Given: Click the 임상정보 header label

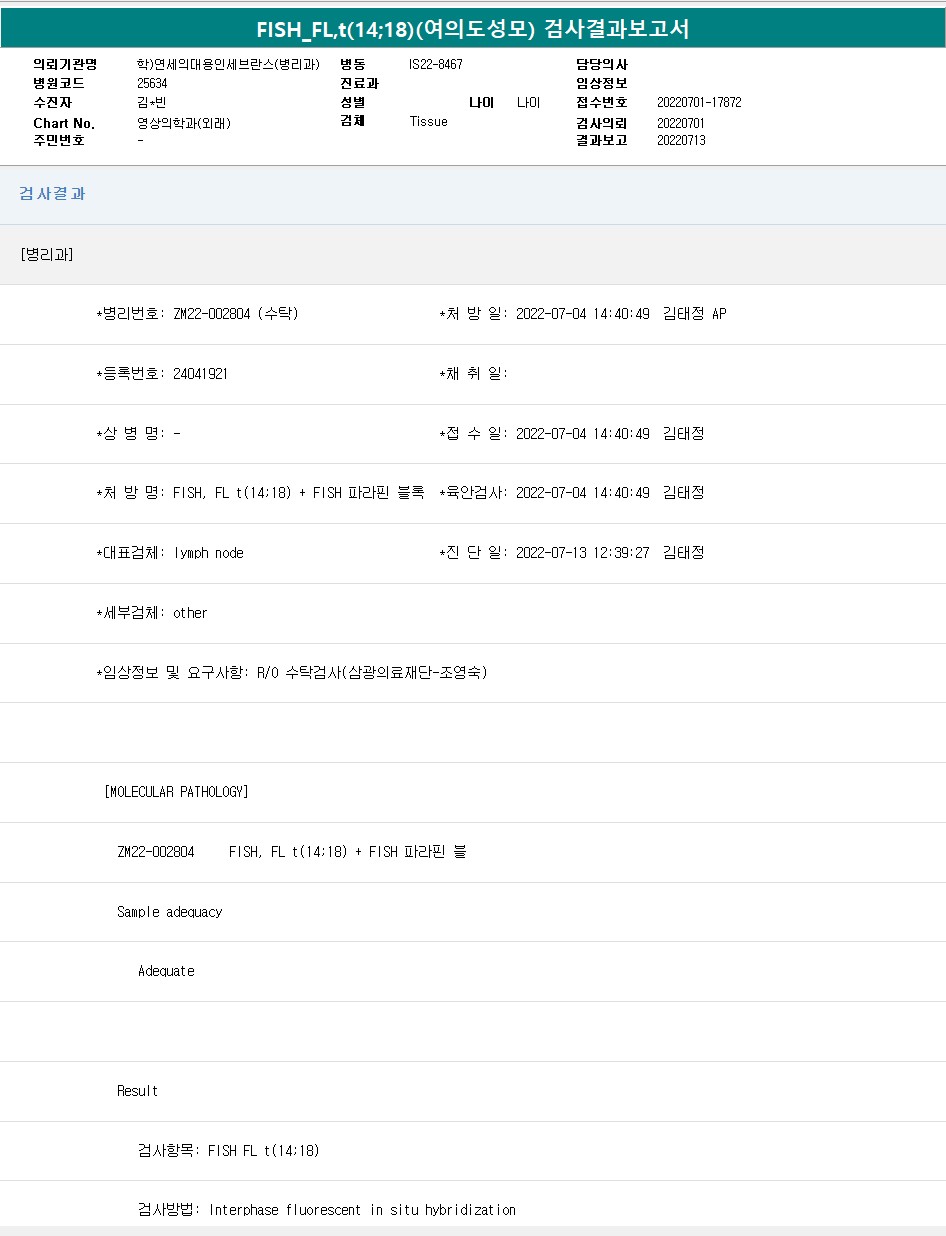Looking at the screenshot, I should [602, 84].
